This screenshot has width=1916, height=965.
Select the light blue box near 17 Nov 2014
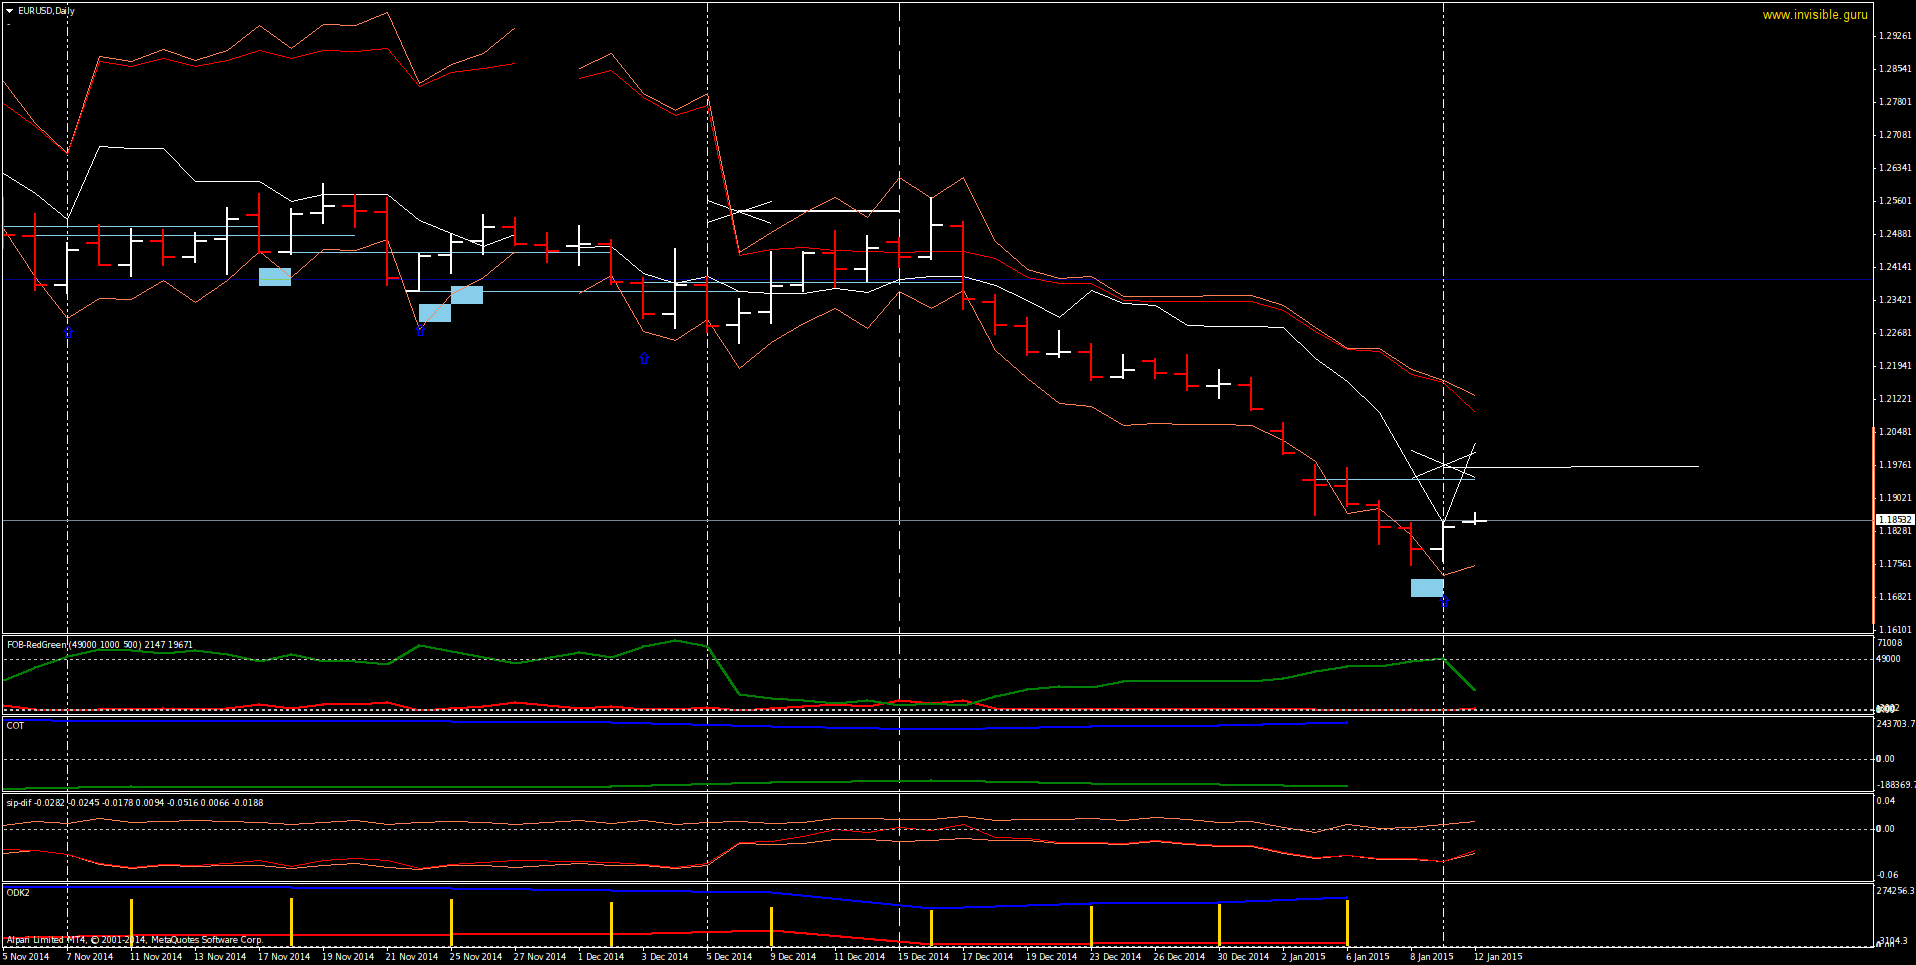click(x=275, y=277)
